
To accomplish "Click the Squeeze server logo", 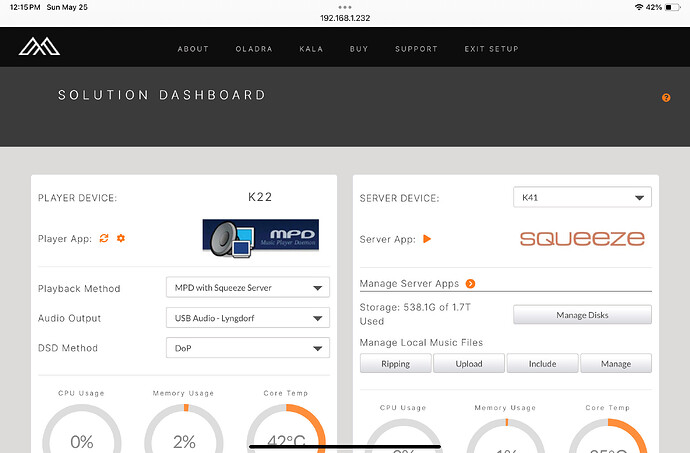I will coord(582,239).
